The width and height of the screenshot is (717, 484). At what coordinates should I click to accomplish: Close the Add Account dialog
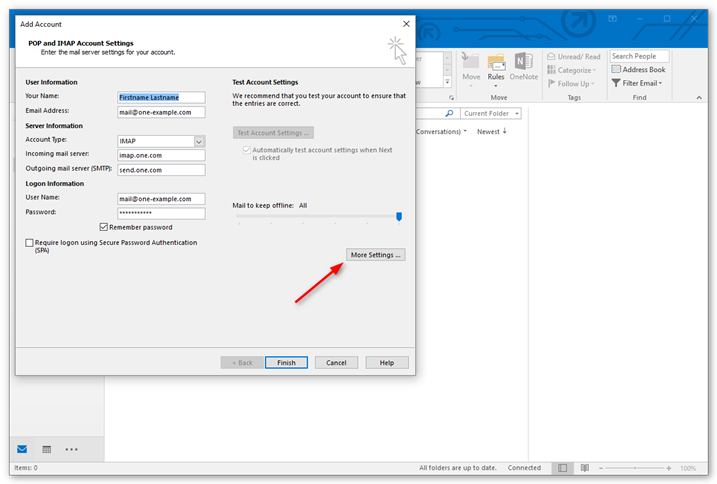coord(406,24)
